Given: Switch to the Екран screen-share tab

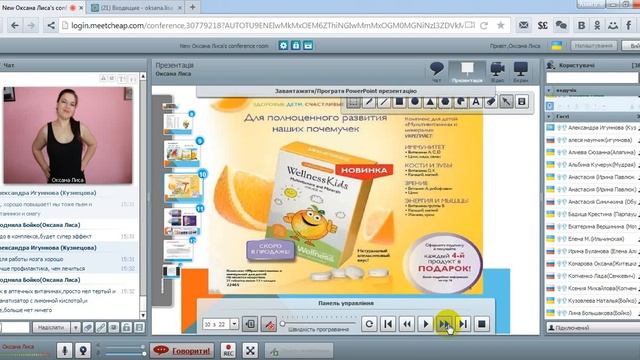Looking at the screenshot, I should tap(520, 72).
